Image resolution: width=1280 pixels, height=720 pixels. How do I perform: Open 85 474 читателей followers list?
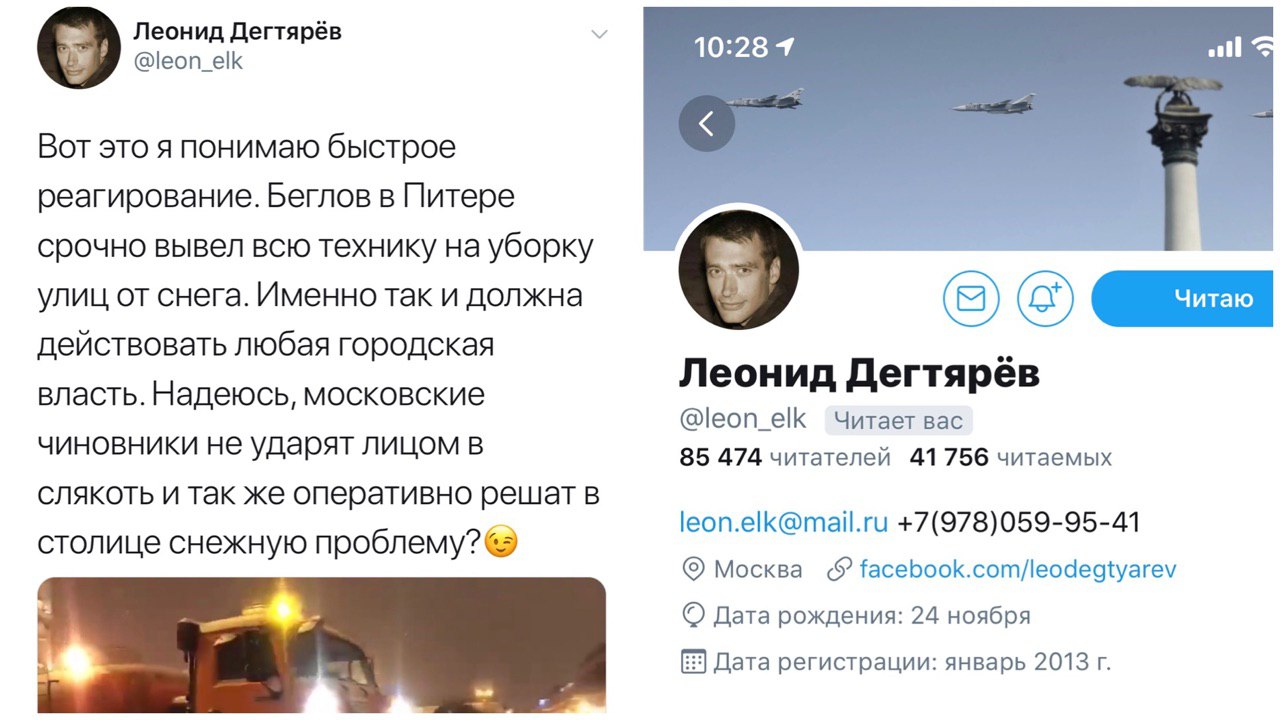(x=785, y=458)
